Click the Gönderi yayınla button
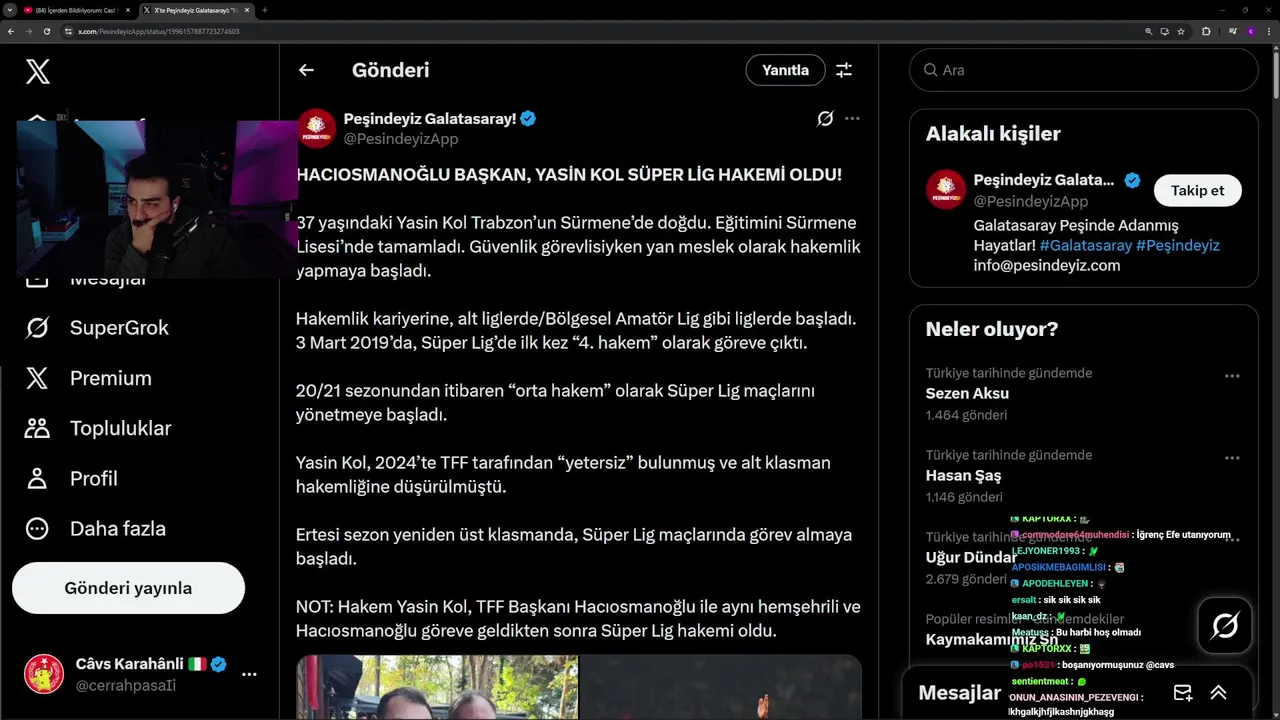The image size is (1280, 720). pos(128,588)
